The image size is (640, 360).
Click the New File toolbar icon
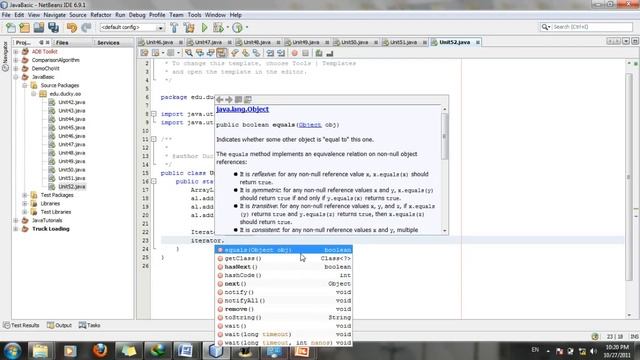(11, 27)
